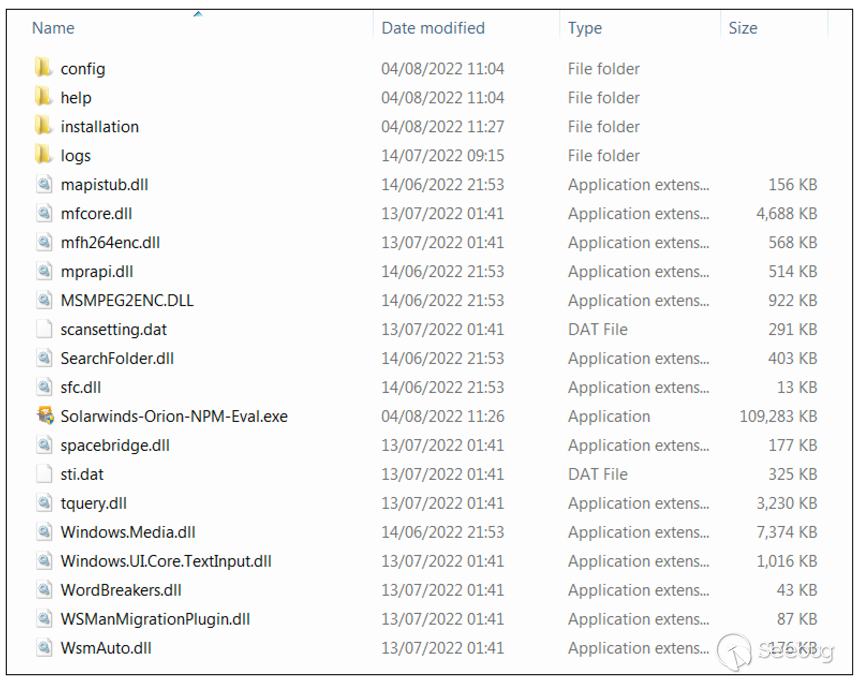Click the WsmAuto.dll file icon

[x=44, y=648]
